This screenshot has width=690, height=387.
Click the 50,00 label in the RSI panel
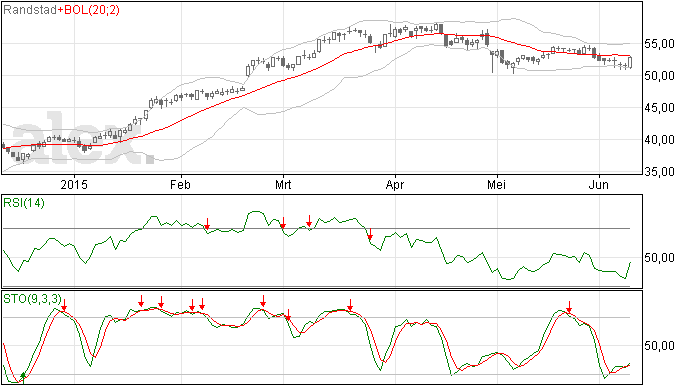[x=659, y=258]
